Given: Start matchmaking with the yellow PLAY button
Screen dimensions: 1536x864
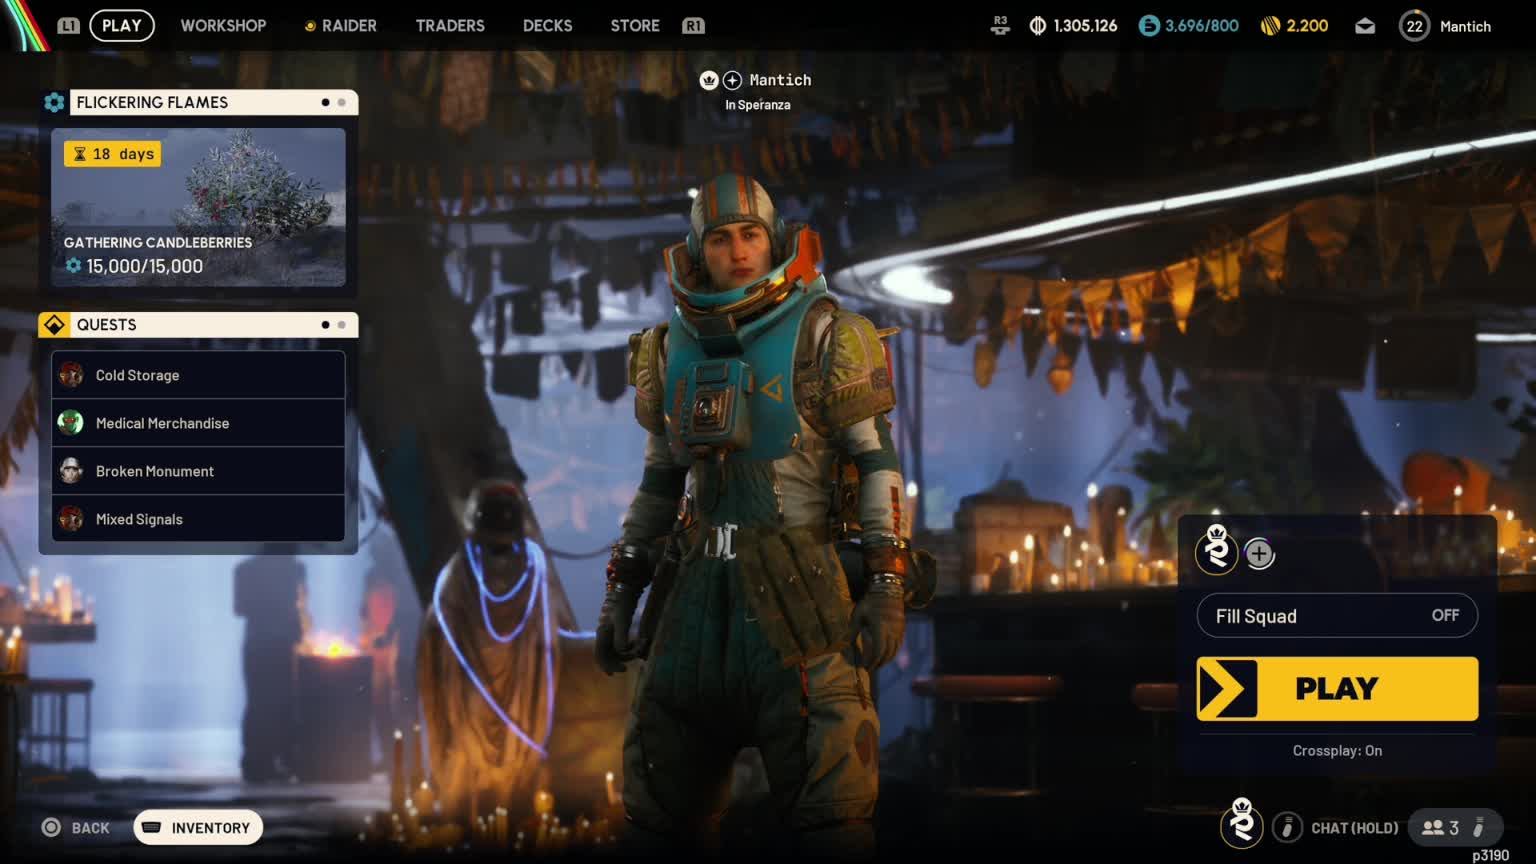Looking at the screenshot, I should [1337, 689].
